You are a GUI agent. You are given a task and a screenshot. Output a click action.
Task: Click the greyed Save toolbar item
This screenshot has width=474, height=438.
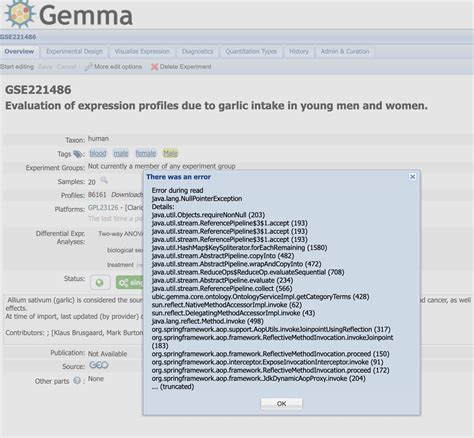coord(45,67)
